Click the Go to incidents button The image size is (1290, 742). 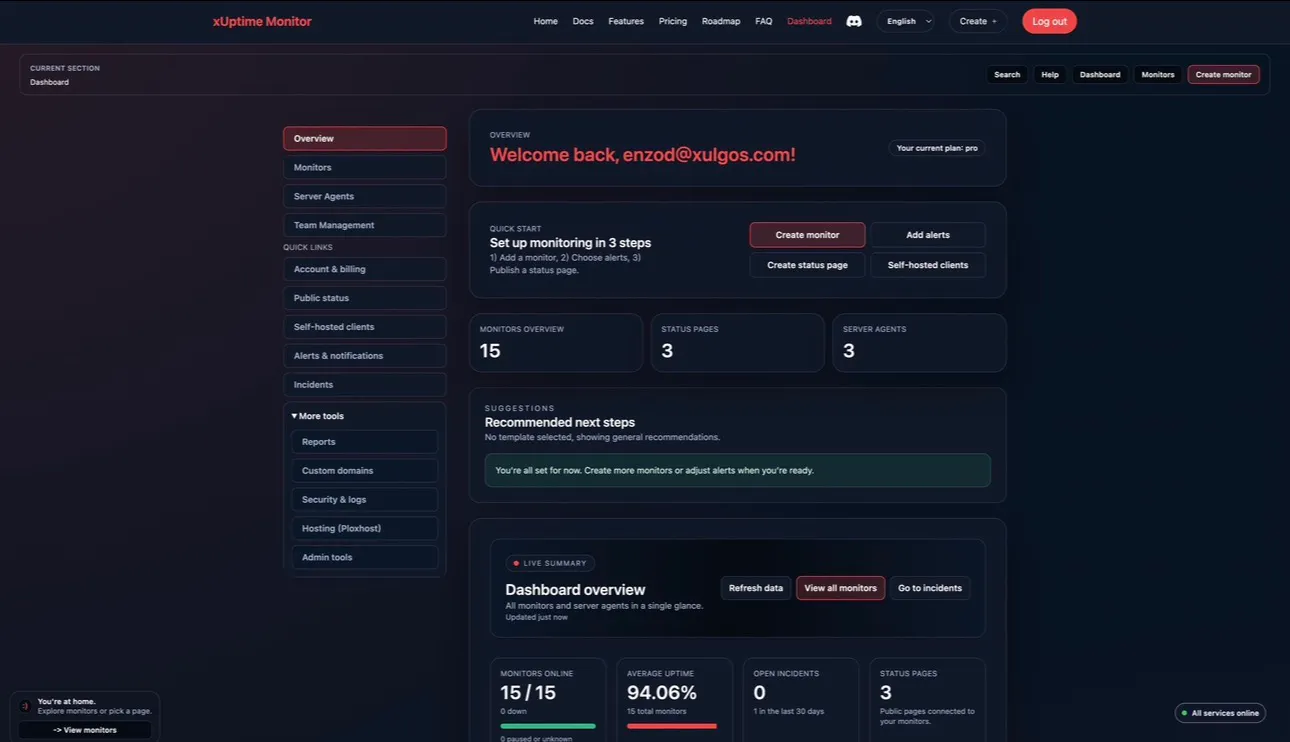(930, 588)
